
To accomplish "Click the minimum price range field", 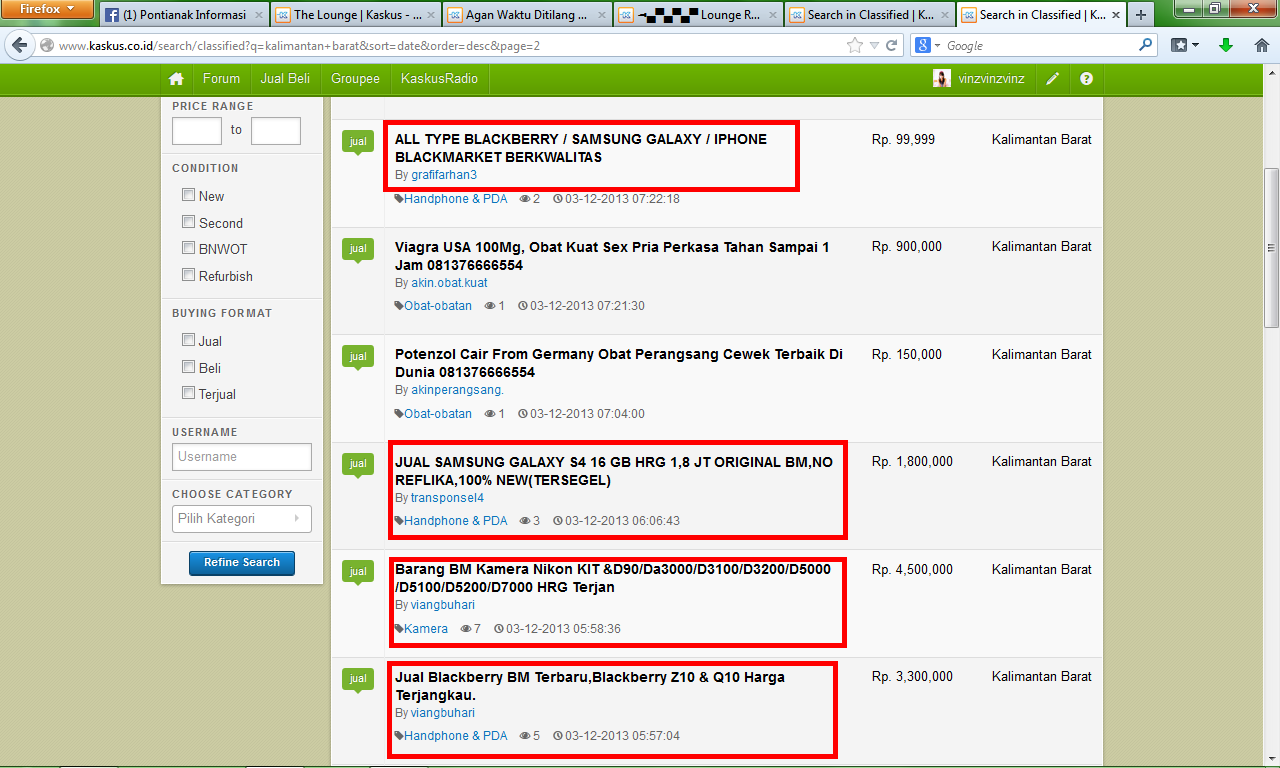I will click(x=197, y=130).
